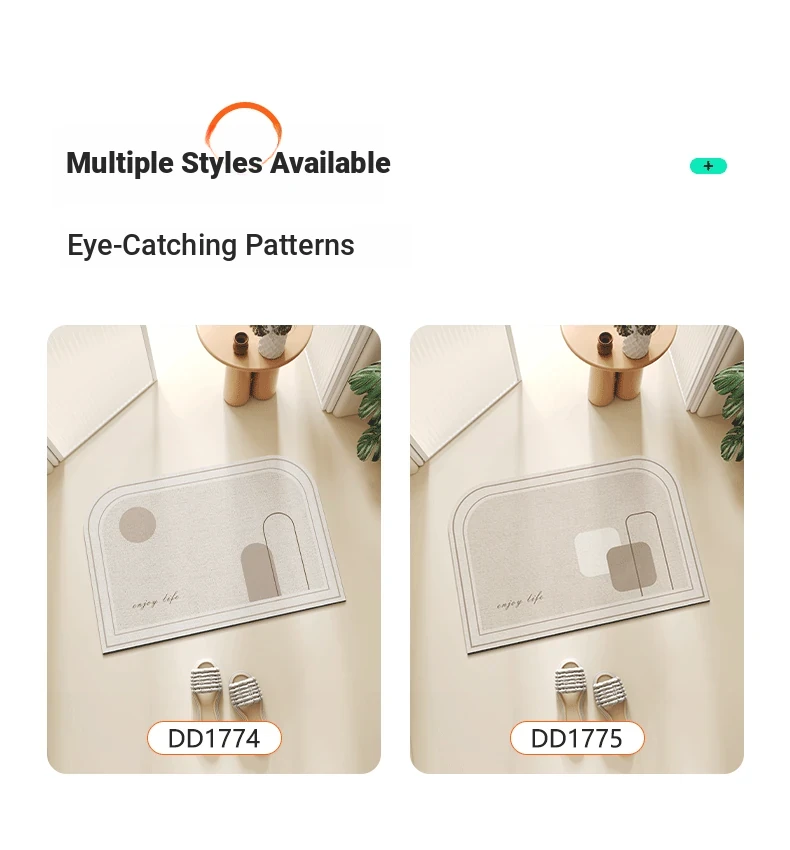Click the Multiple Styles Available heading

[228, 163]
